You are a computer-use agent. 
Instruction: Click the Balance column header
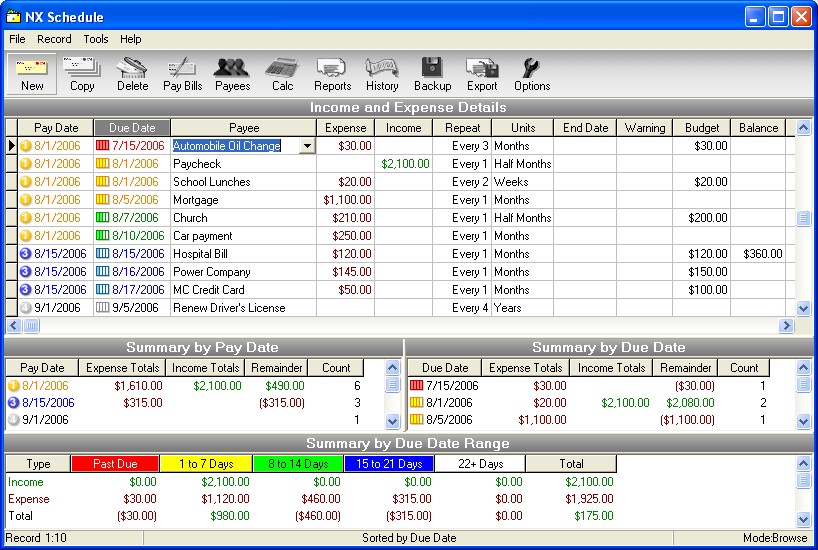click(x=758, y=128)
